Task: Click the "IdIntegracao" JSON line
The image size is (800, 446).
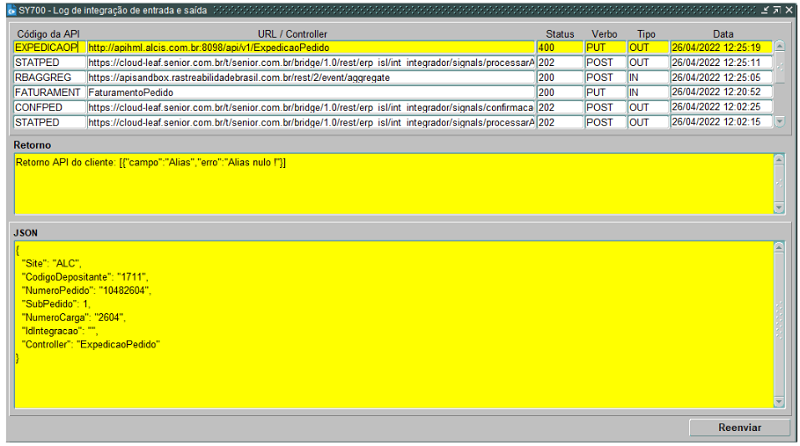Action: (60, 331)
